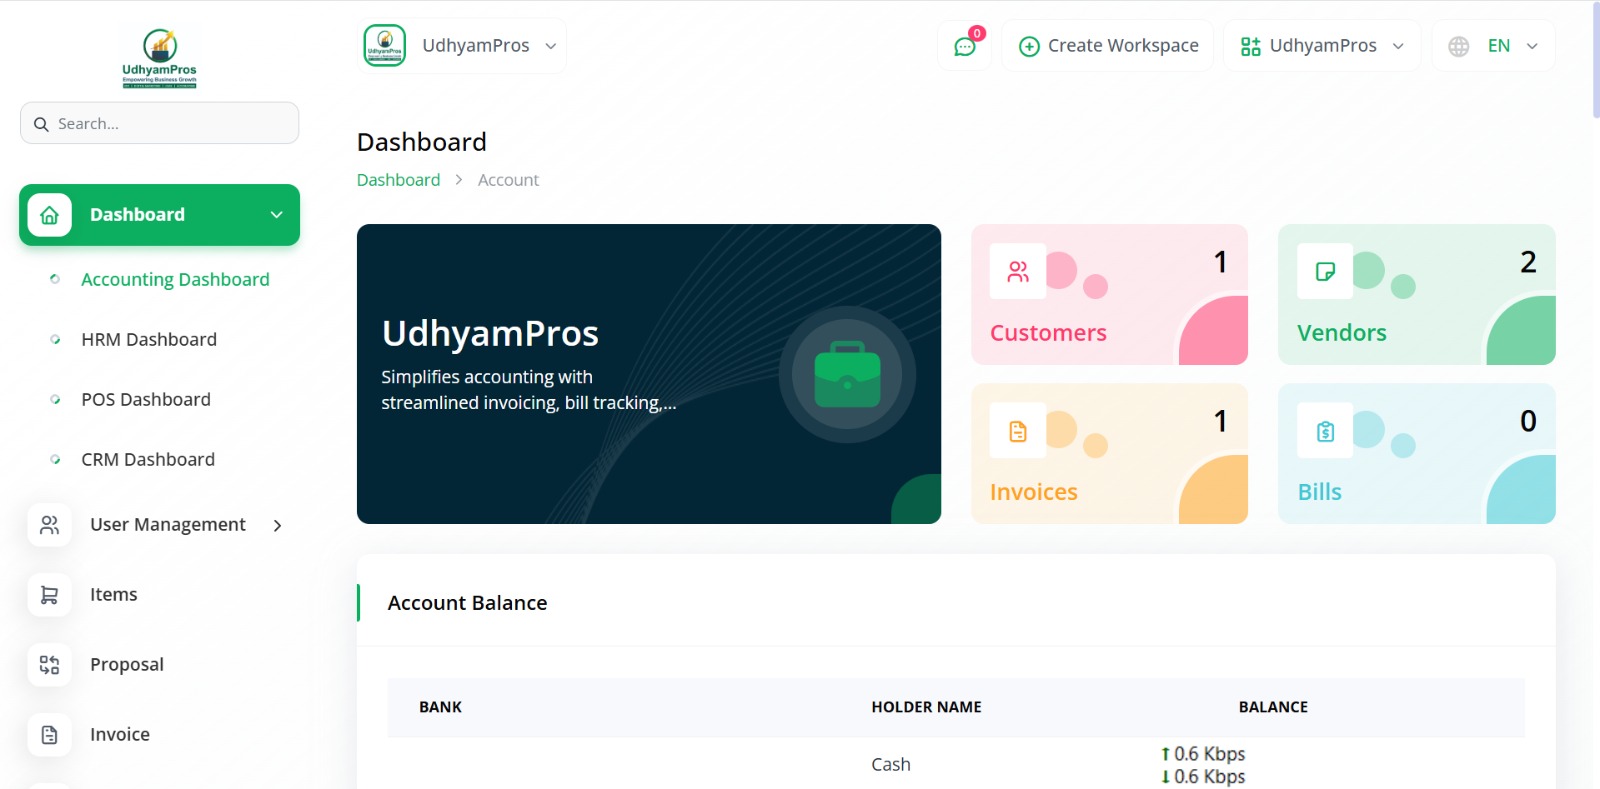Screen dimensions: 1600x789
Task: Open the UdhyamPros workspace switcher dropdown
Action: coord(1322,46)
